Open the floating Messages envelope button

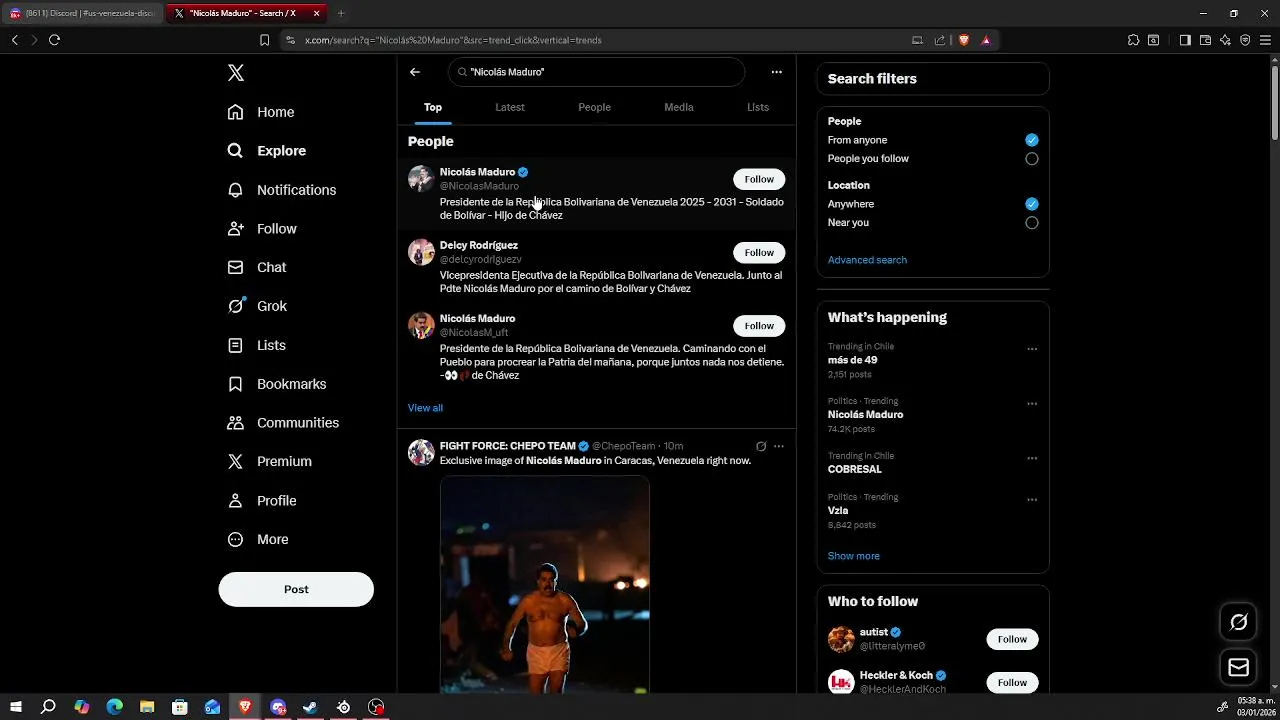click(x=1239, y=667)
